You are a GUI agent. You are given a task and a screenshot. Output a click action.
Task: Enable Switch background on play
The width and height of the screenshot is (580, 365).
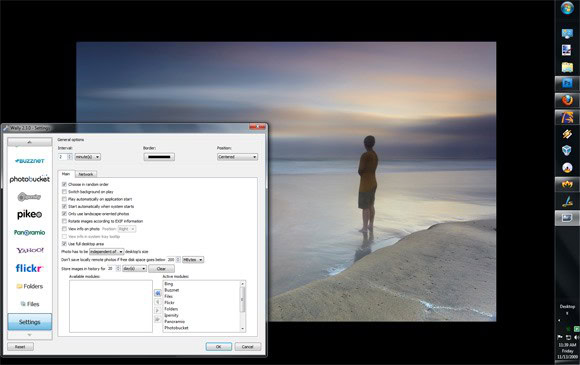[x=64, y=192]
